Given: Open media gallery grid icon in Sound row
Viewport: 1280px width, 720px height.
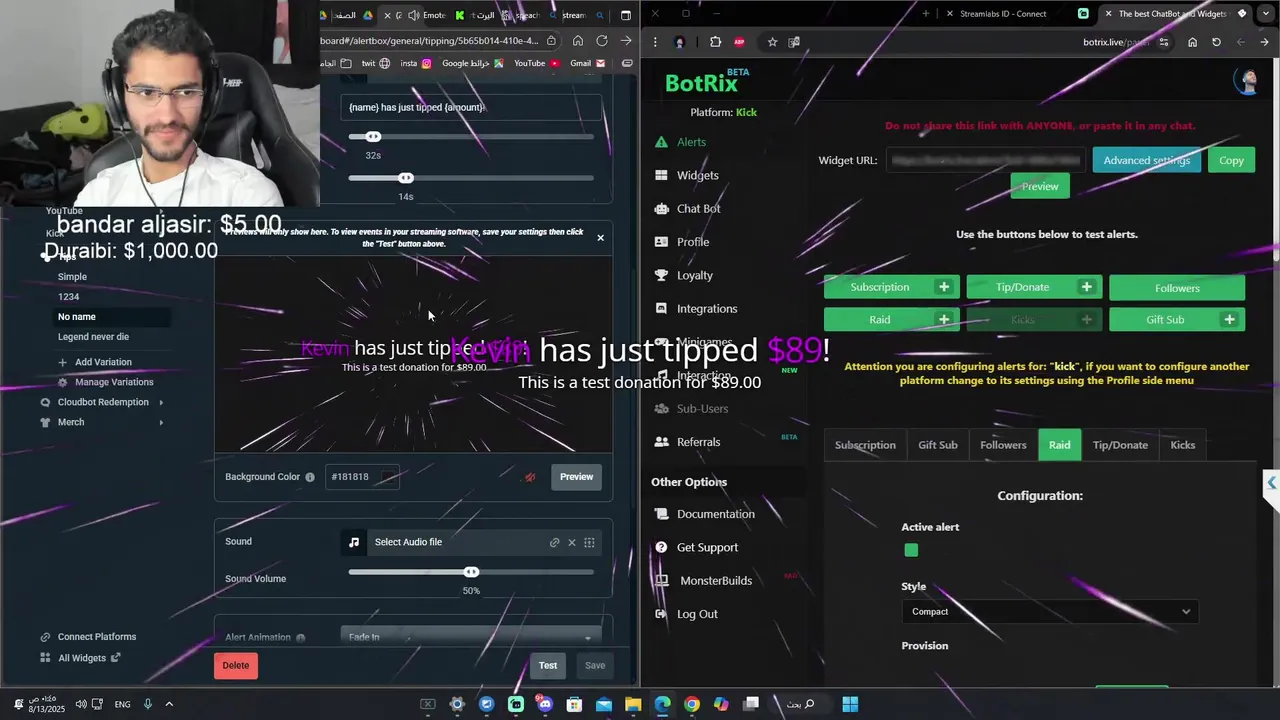Looking at the screenshot, I should click(589, 542).
